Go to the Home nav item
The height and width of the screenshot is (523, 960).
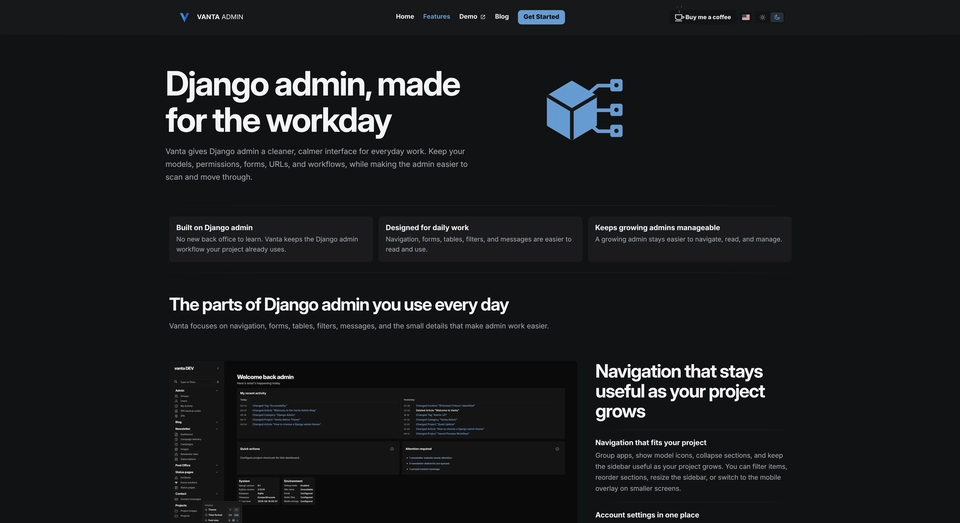click(405, 17)
